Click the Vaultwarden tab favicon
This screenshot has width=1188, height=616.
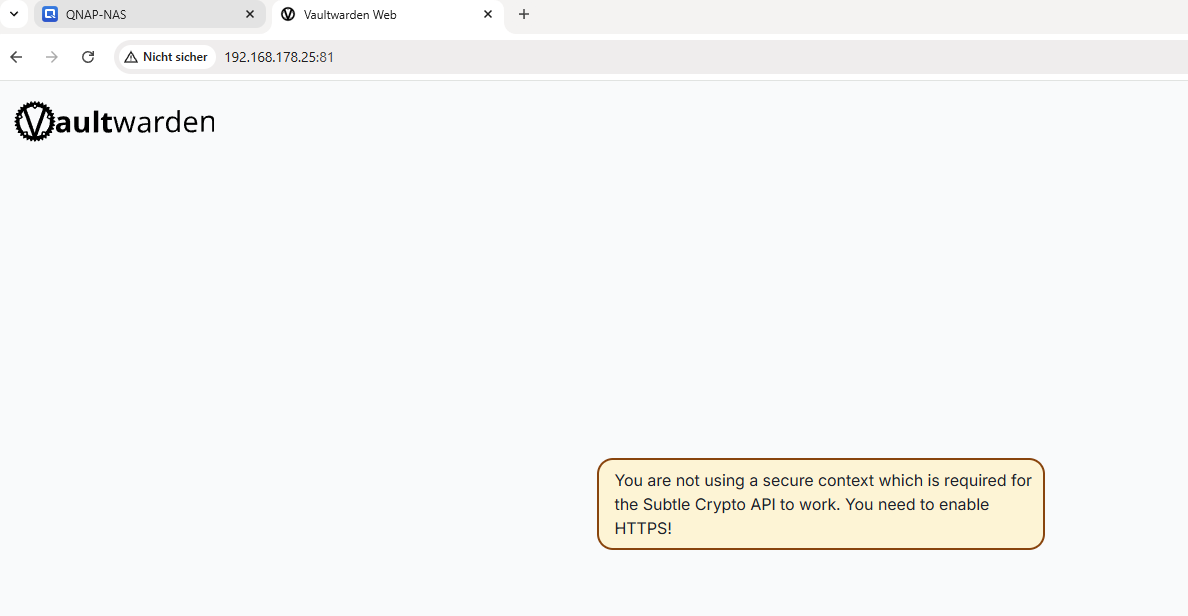coord(288,14)
